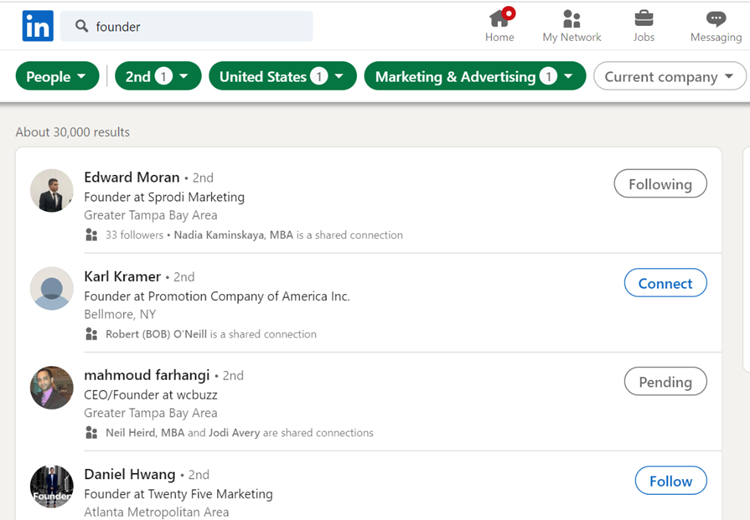Open Daniel Hwang's profile photo
The image size is (750, 520).
(52, 487)
